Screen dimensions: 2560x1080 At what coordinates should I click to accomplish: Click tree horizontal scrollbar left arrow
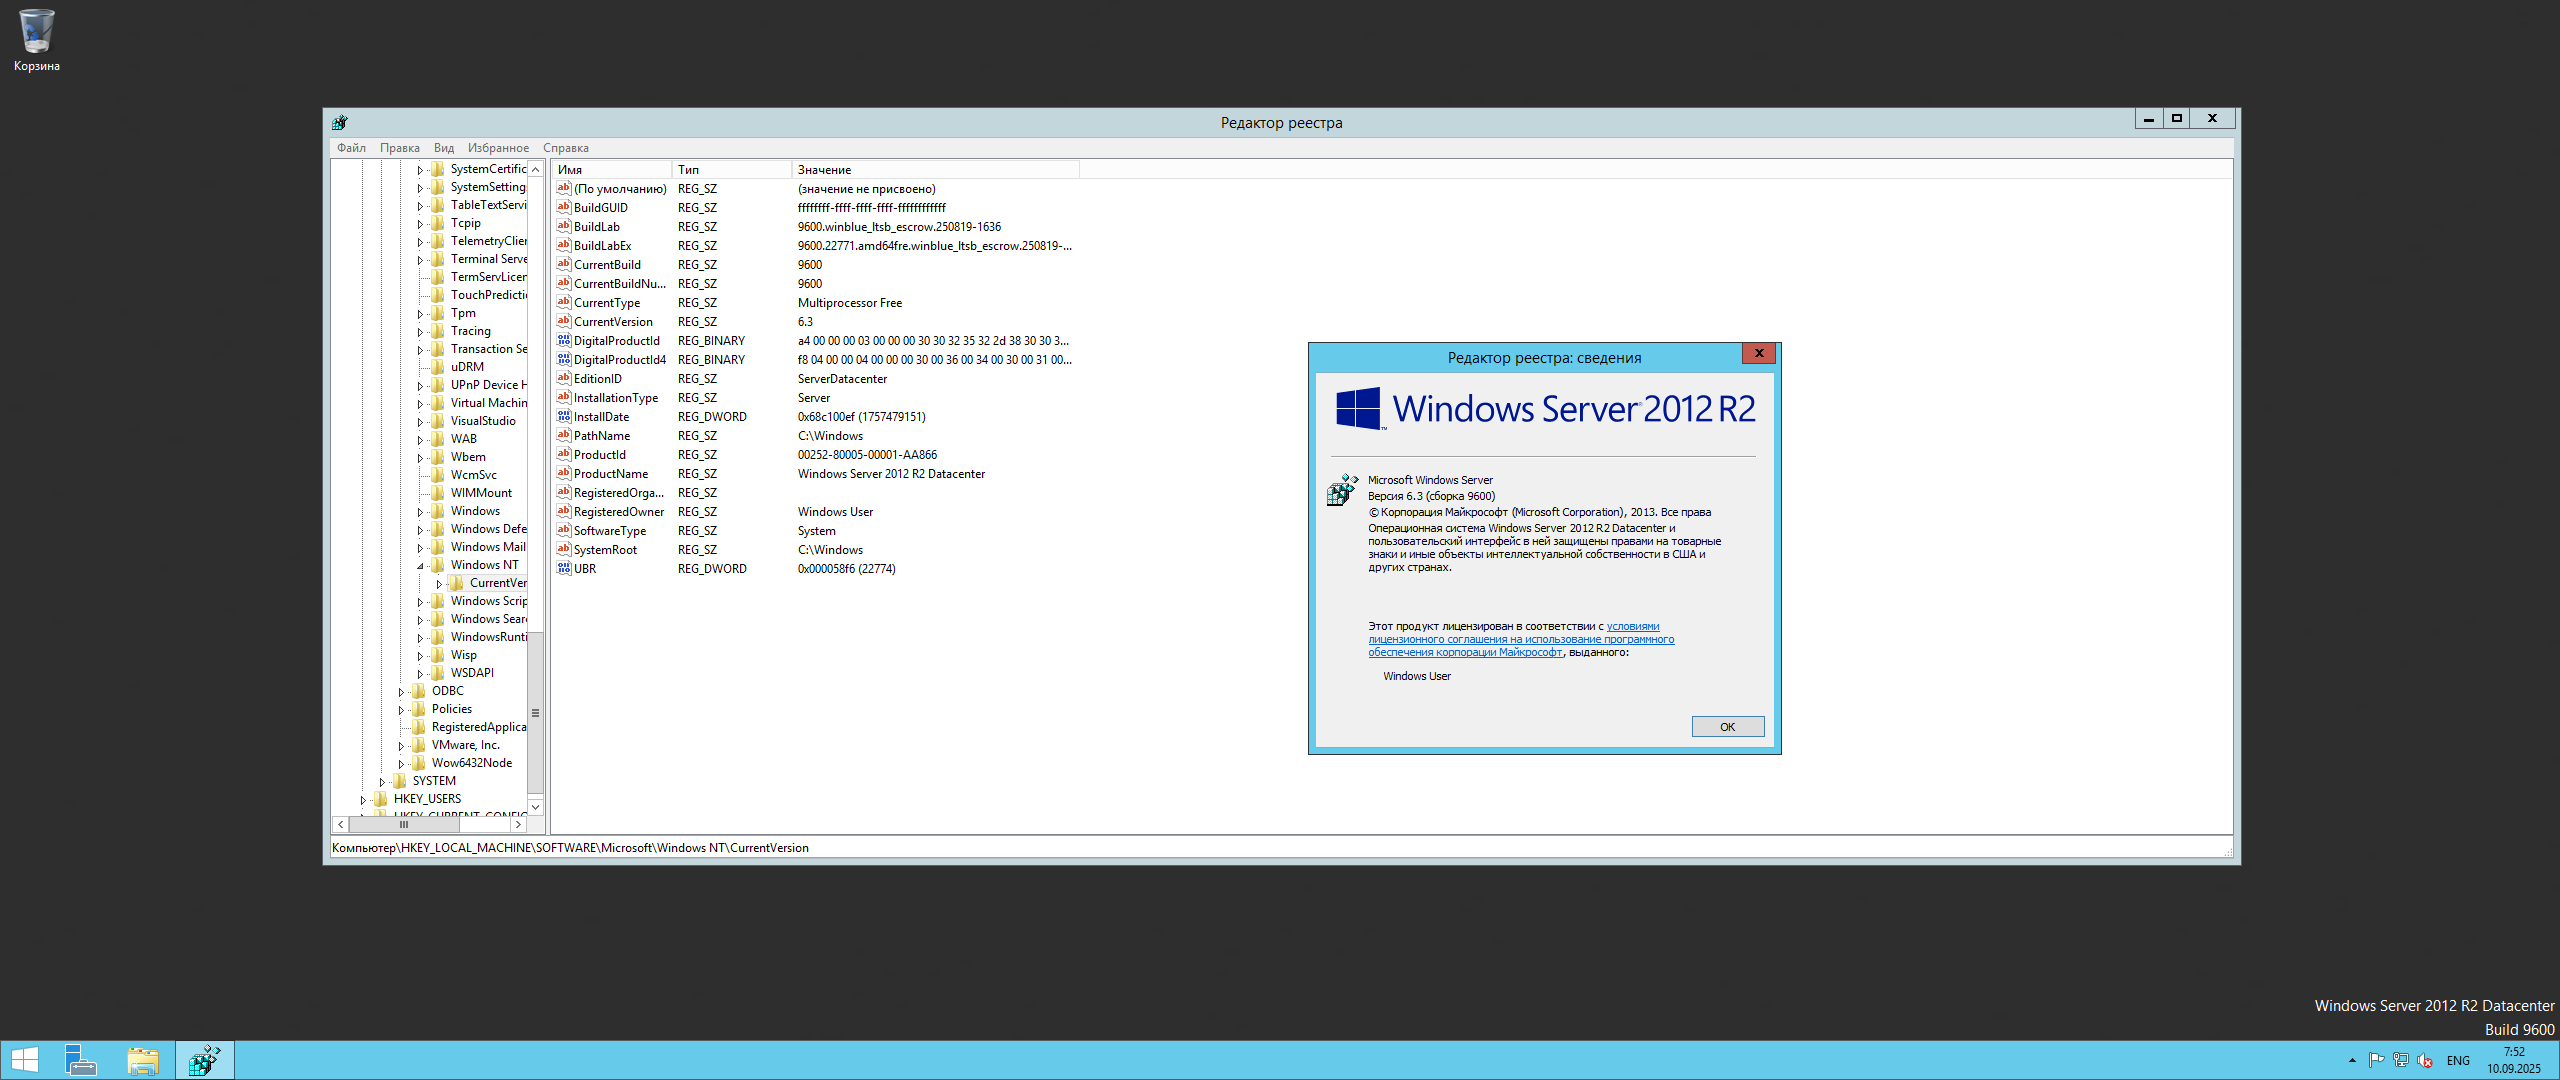coord(341,825)
